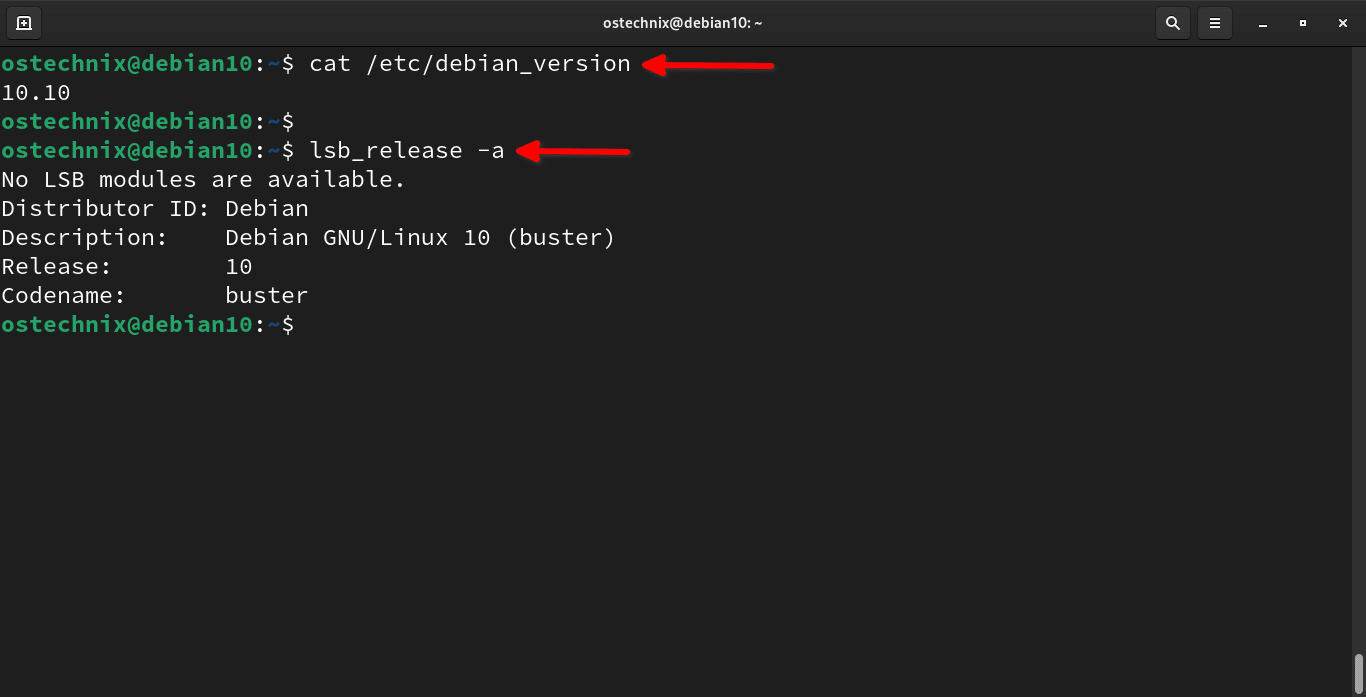Click the three-line menu icon

click(x=1214, y=22)
